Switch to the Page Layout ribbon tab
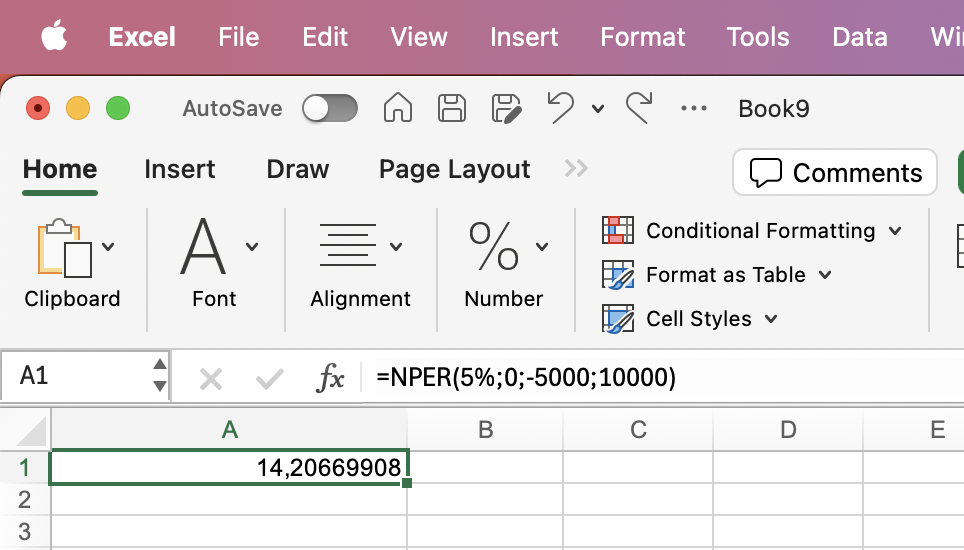Image resolution: width=964 pixels, height=550 pixels. (x=454, y=169)
